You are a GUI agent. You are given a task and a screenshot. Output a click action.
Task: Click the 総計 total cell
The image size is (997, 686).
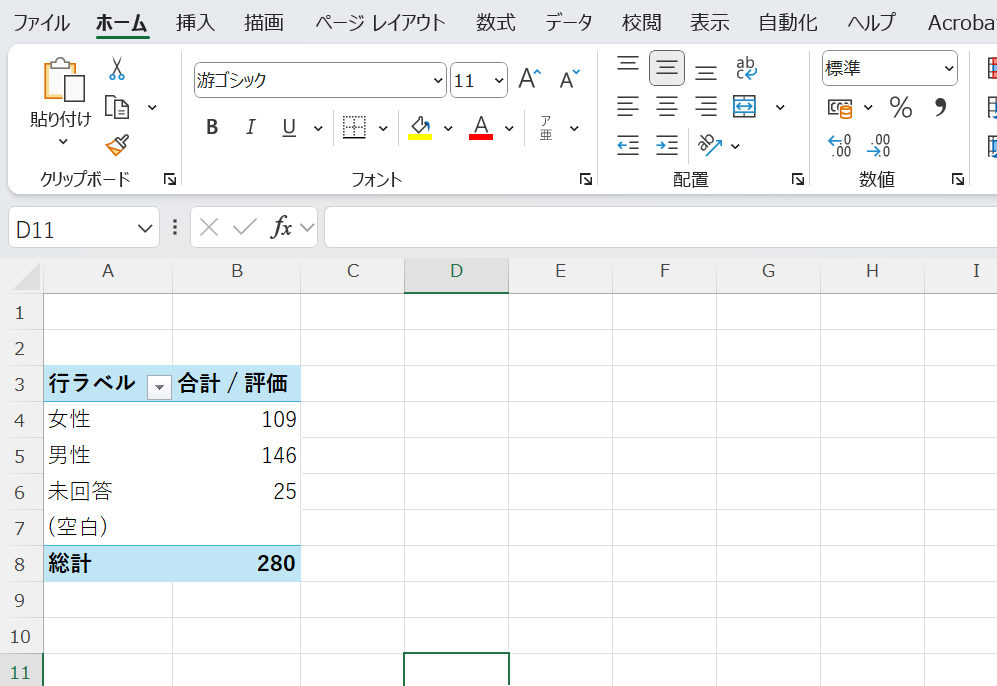pyautogui.click(x=70, y=564)
